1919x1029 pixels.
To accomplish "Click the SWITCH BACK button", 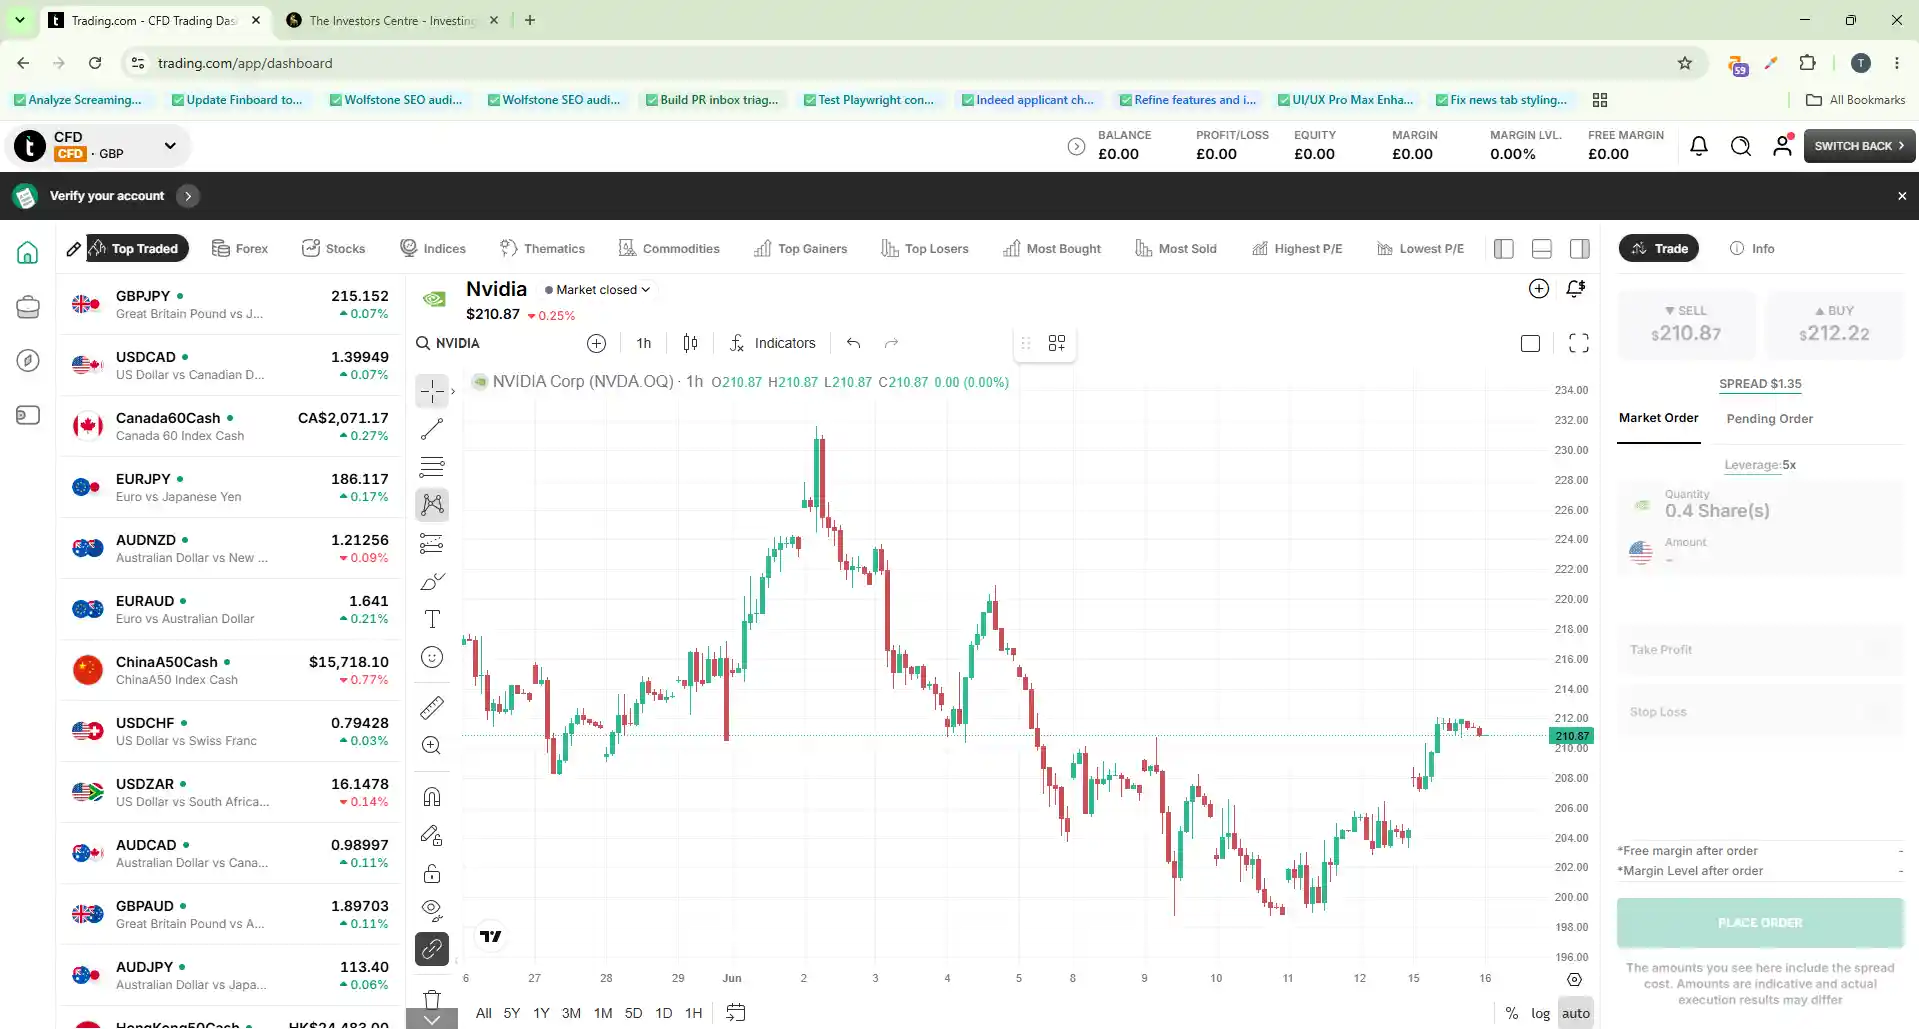I will click(1859, 146).
